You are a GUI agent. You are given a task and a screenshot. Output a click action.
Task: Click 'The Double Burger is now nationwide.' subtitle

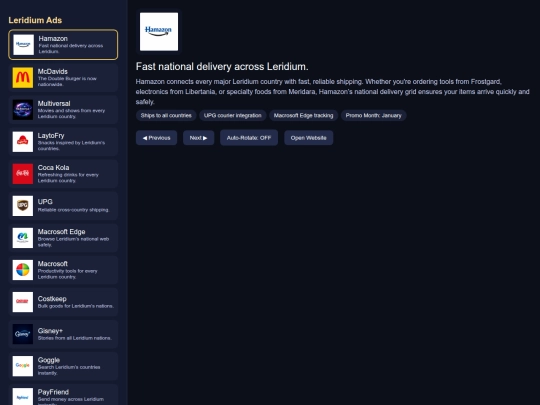point(67,81)
